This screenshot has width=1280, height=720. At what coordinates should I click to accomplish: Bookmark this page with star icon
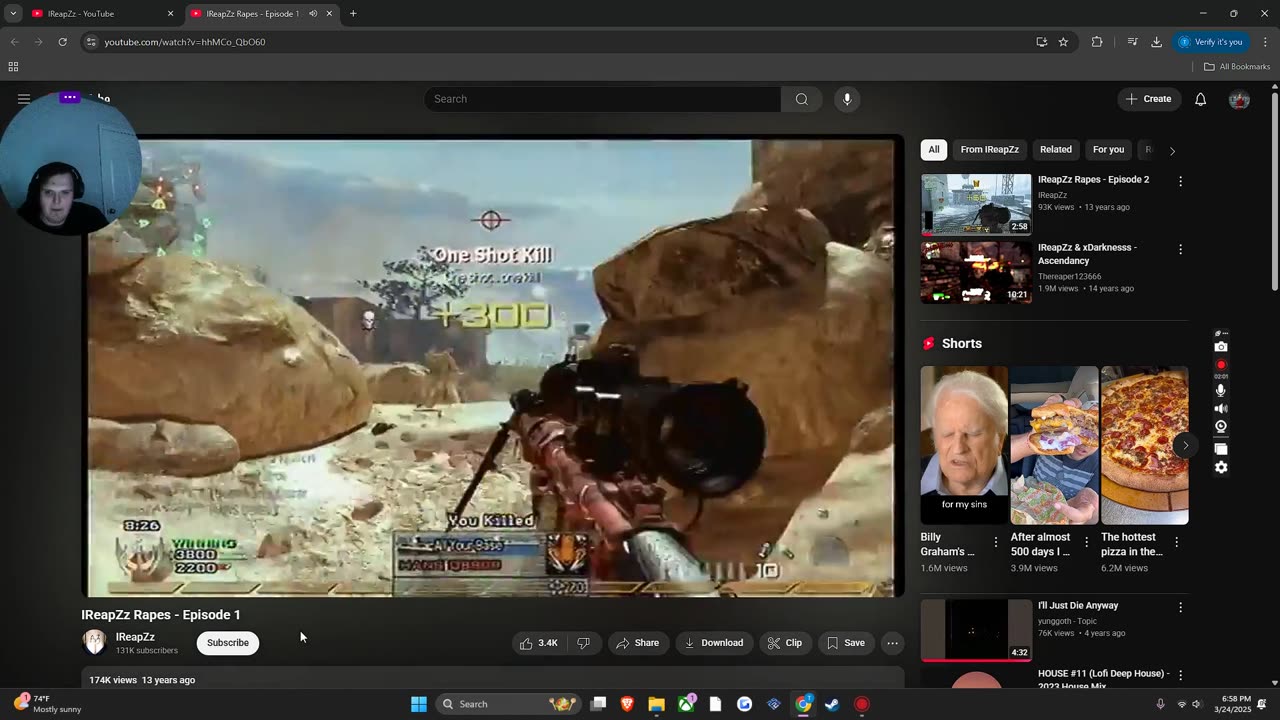1063,42
